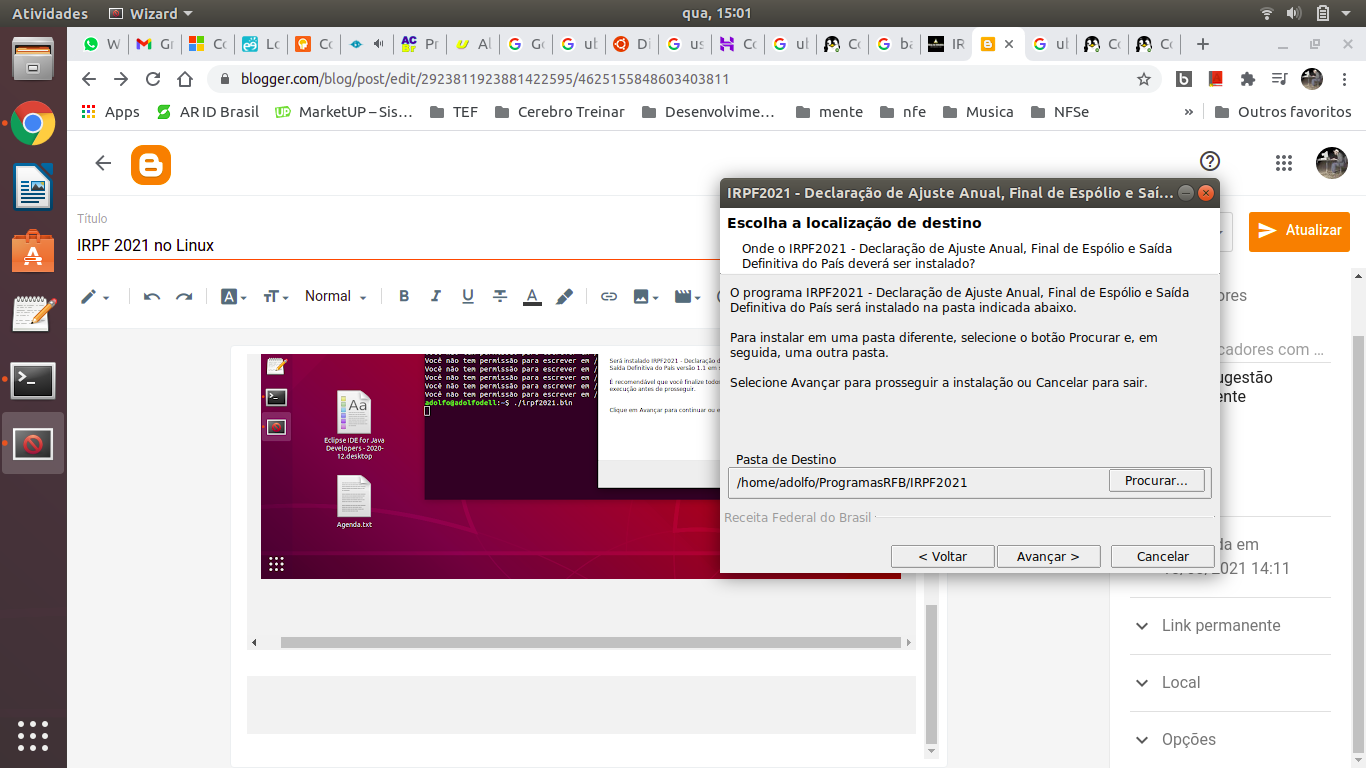Click the Atualizar button

click(x=1299, y=230)
